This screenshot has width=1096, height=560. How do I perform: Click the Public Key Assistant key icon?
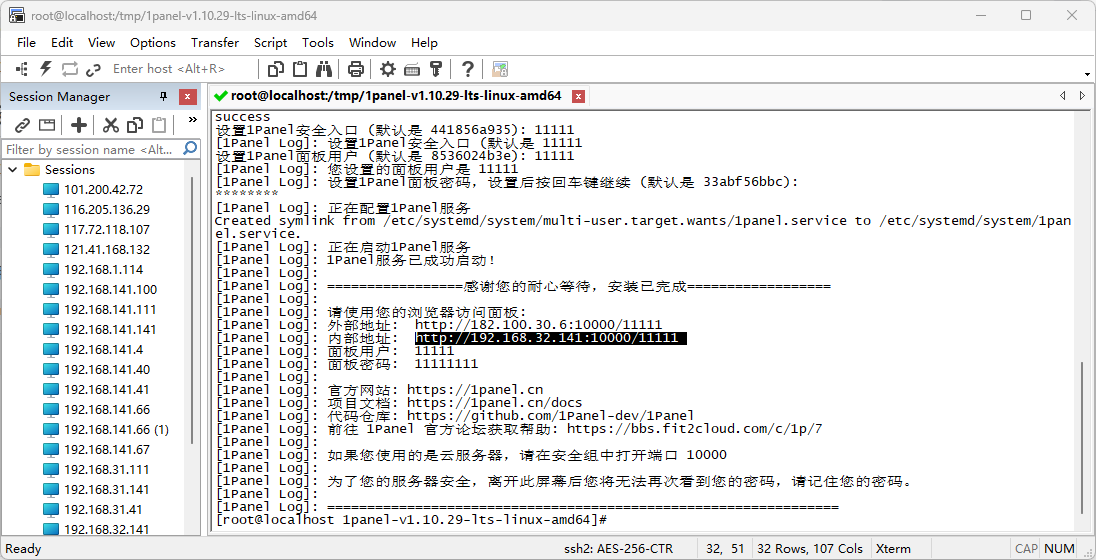[x=436, y=69]
